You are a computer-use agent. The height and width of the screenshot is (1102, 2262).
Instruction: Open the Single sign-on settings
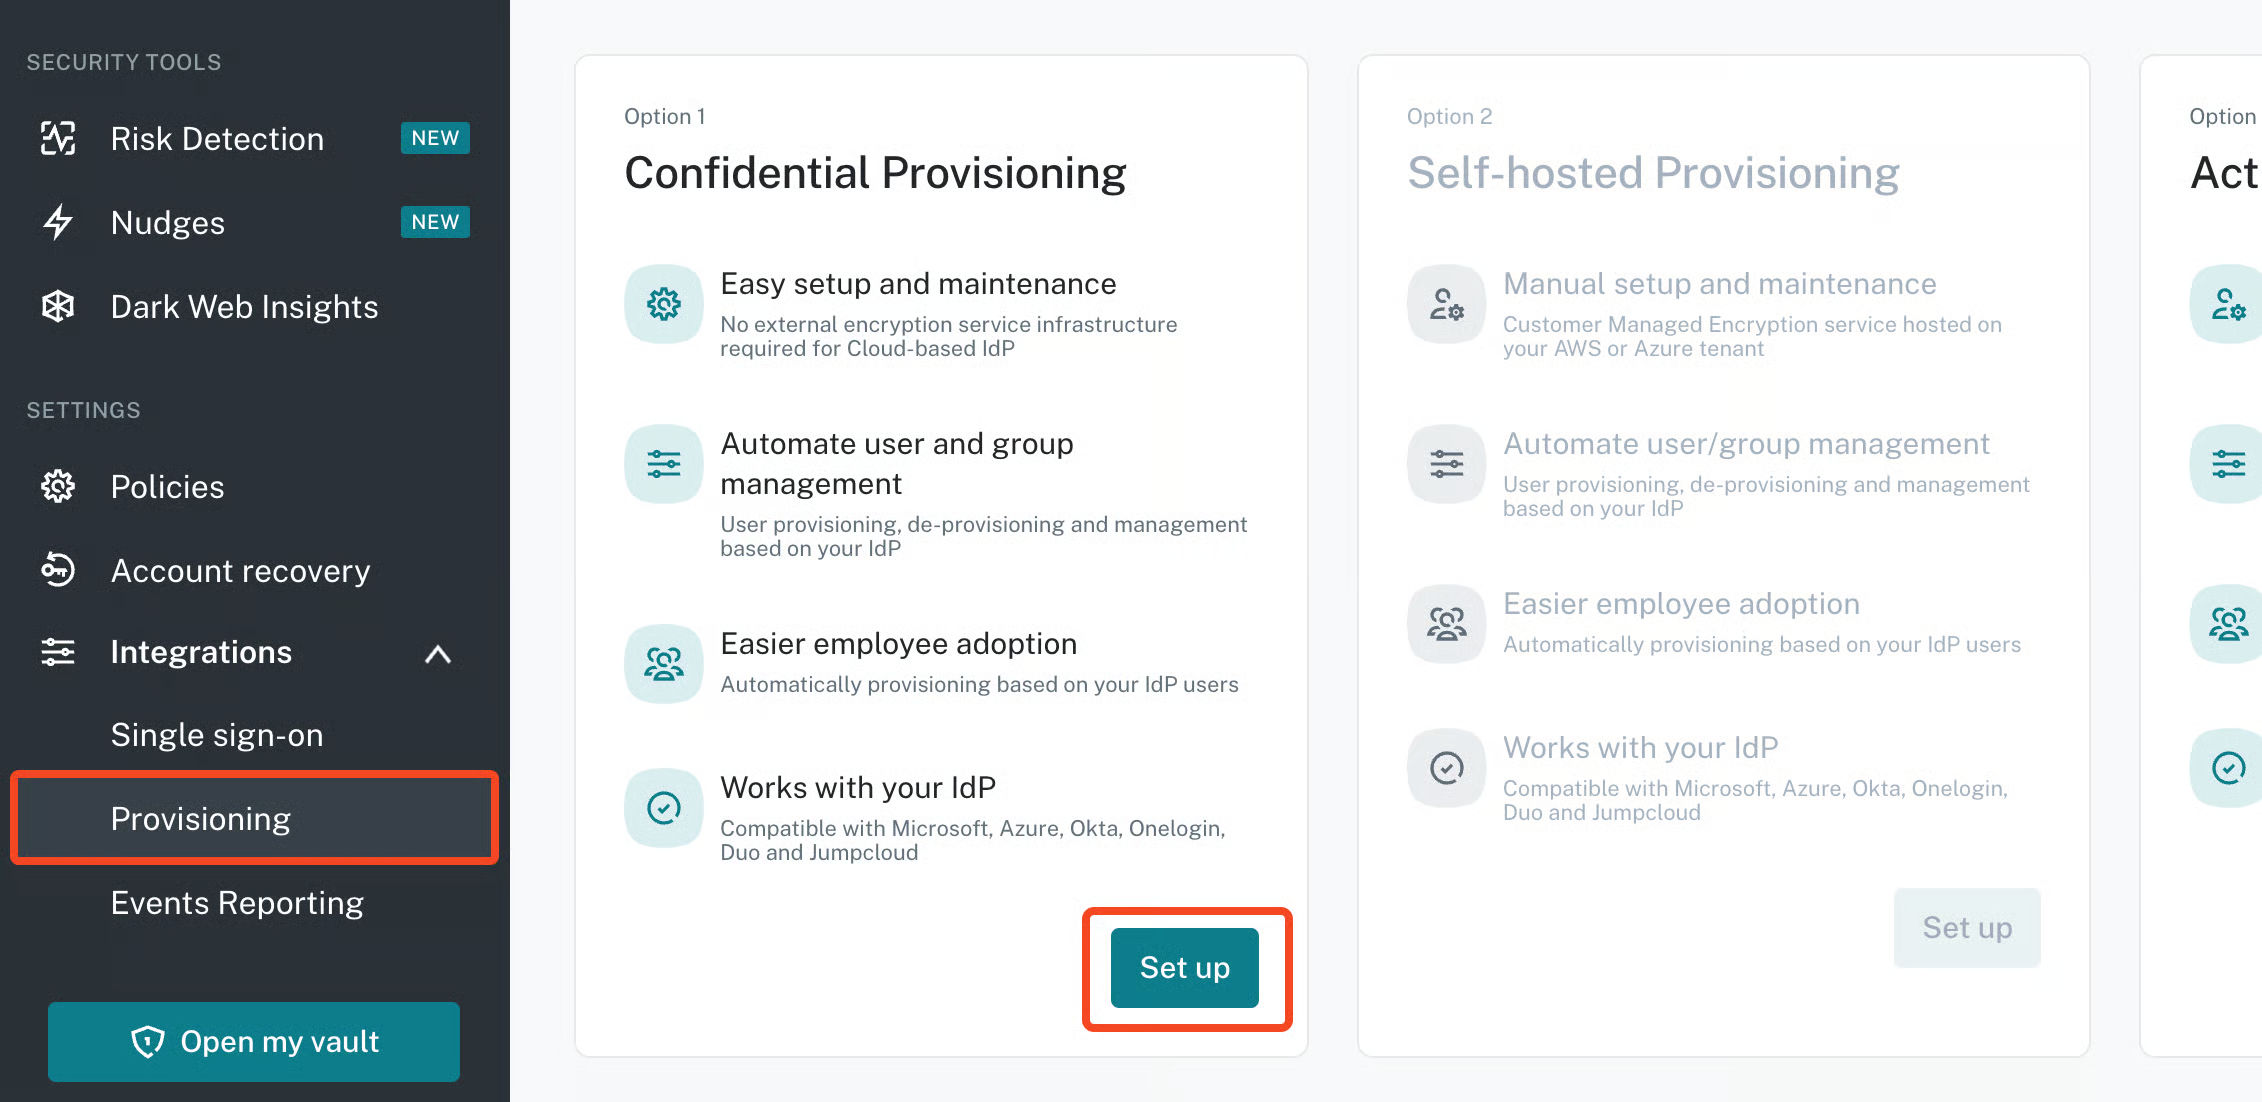pos(217,735)
